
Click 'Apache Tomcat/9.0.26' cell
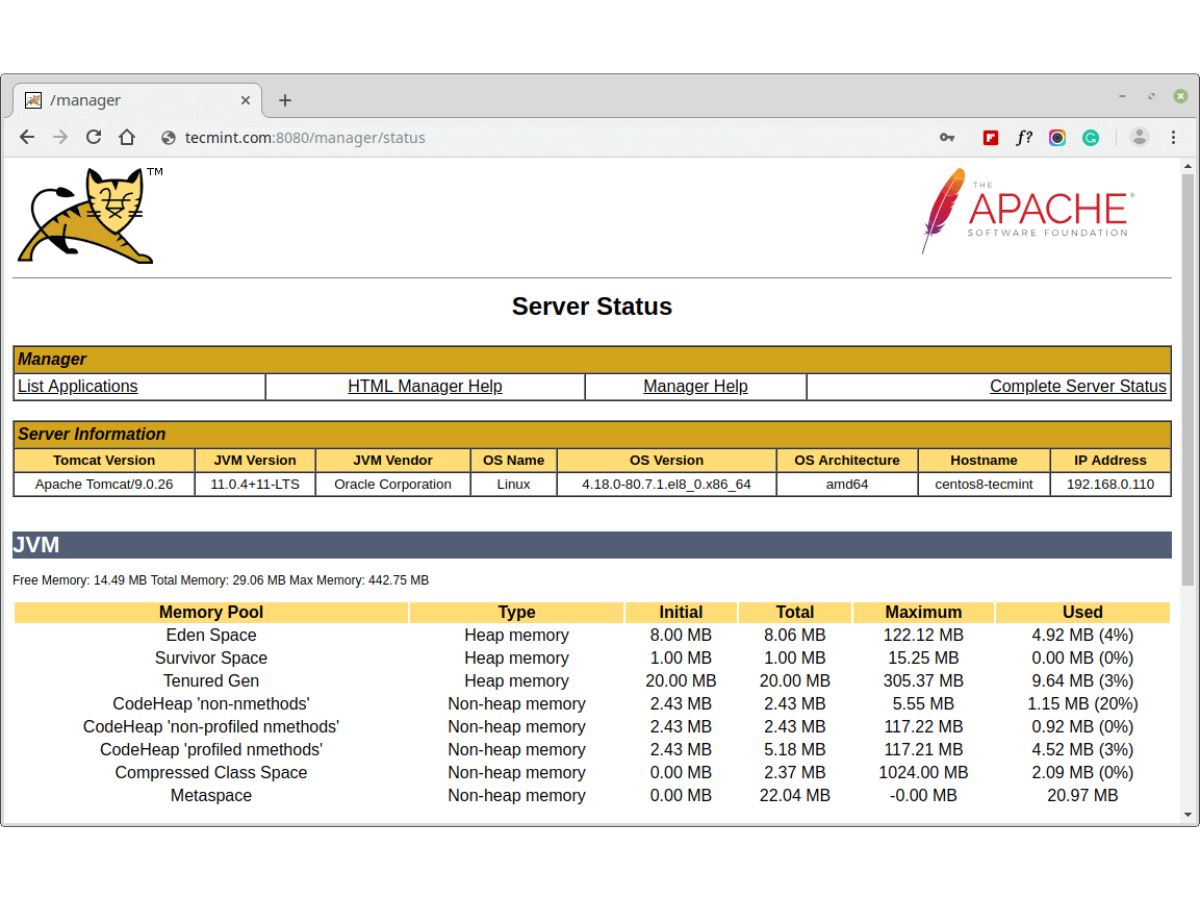point(104,484)
